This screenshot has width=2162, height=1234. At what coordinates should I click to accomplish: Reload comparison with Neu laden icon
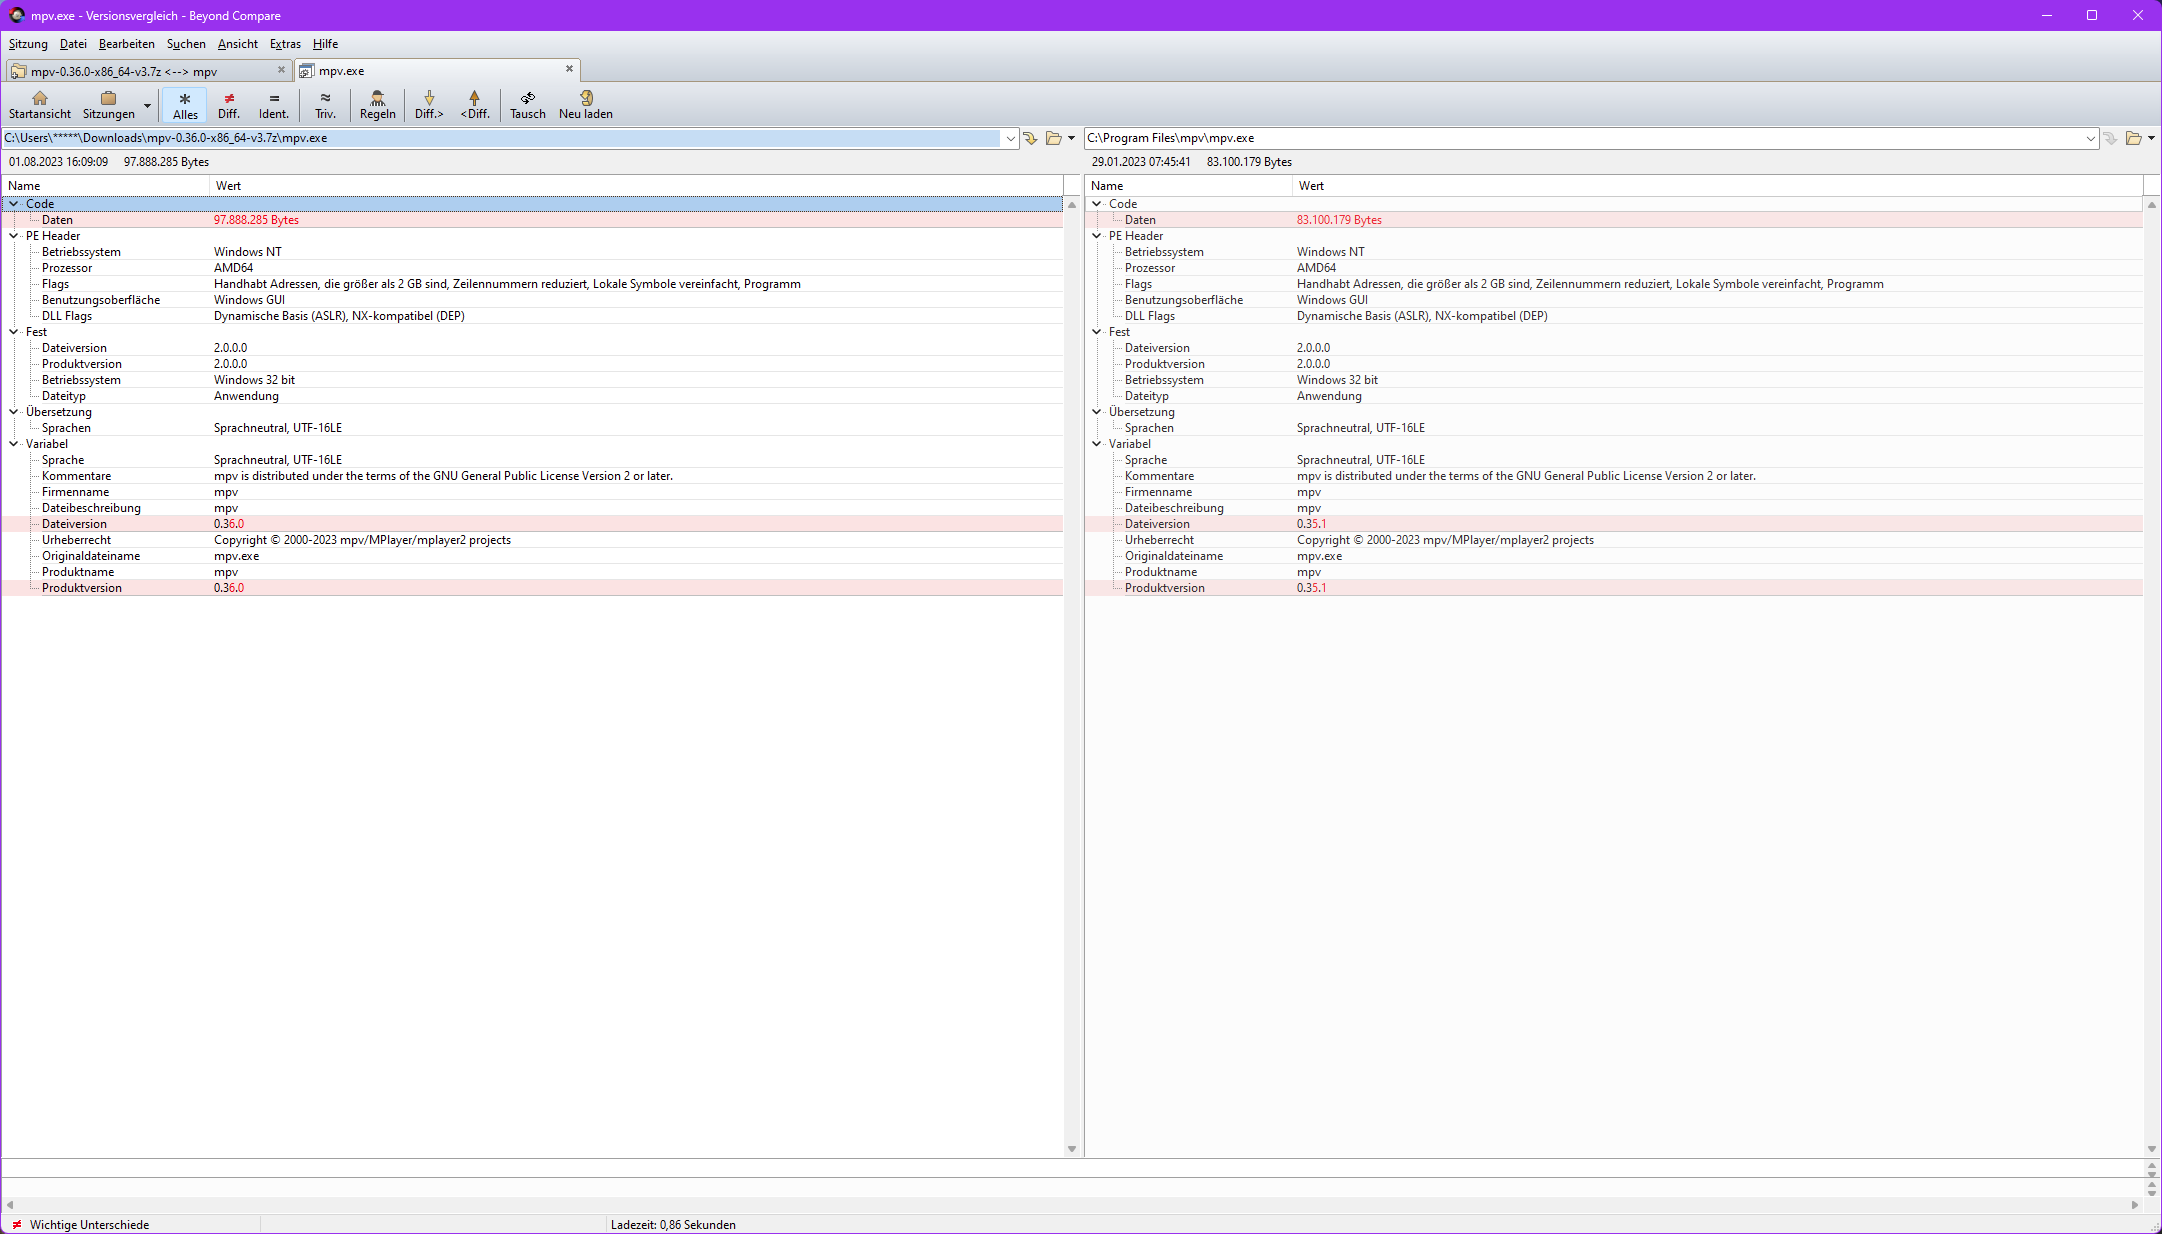586,99
